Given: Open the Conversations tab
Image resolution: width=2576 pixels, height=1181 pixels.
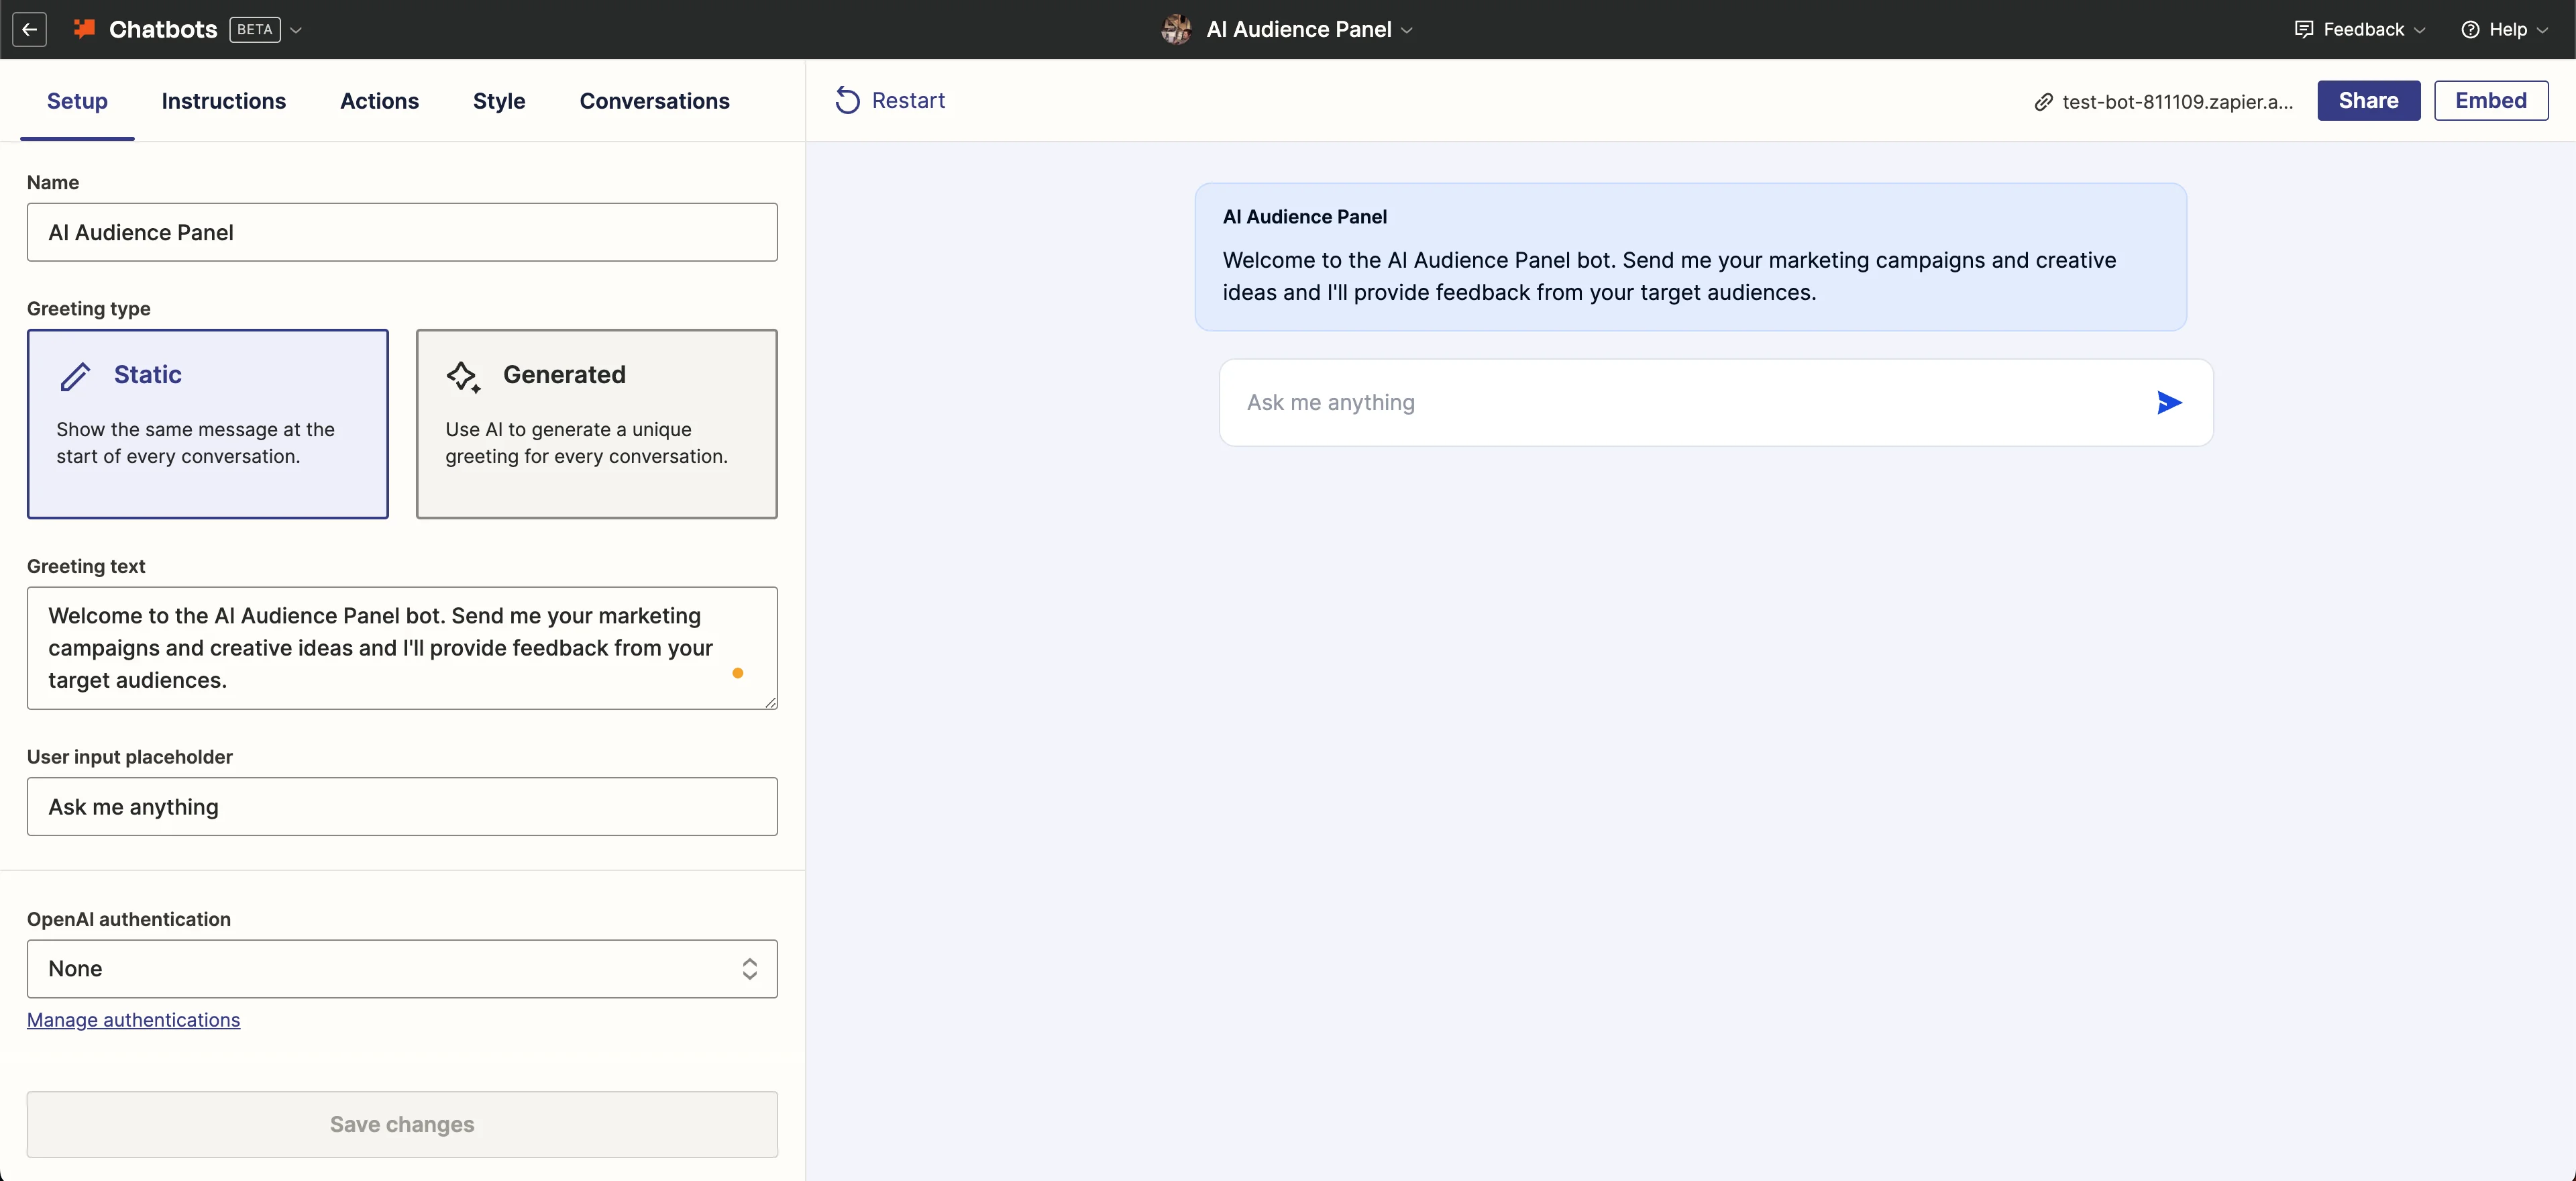Looking at the screenshot, I should click(654, 101).
